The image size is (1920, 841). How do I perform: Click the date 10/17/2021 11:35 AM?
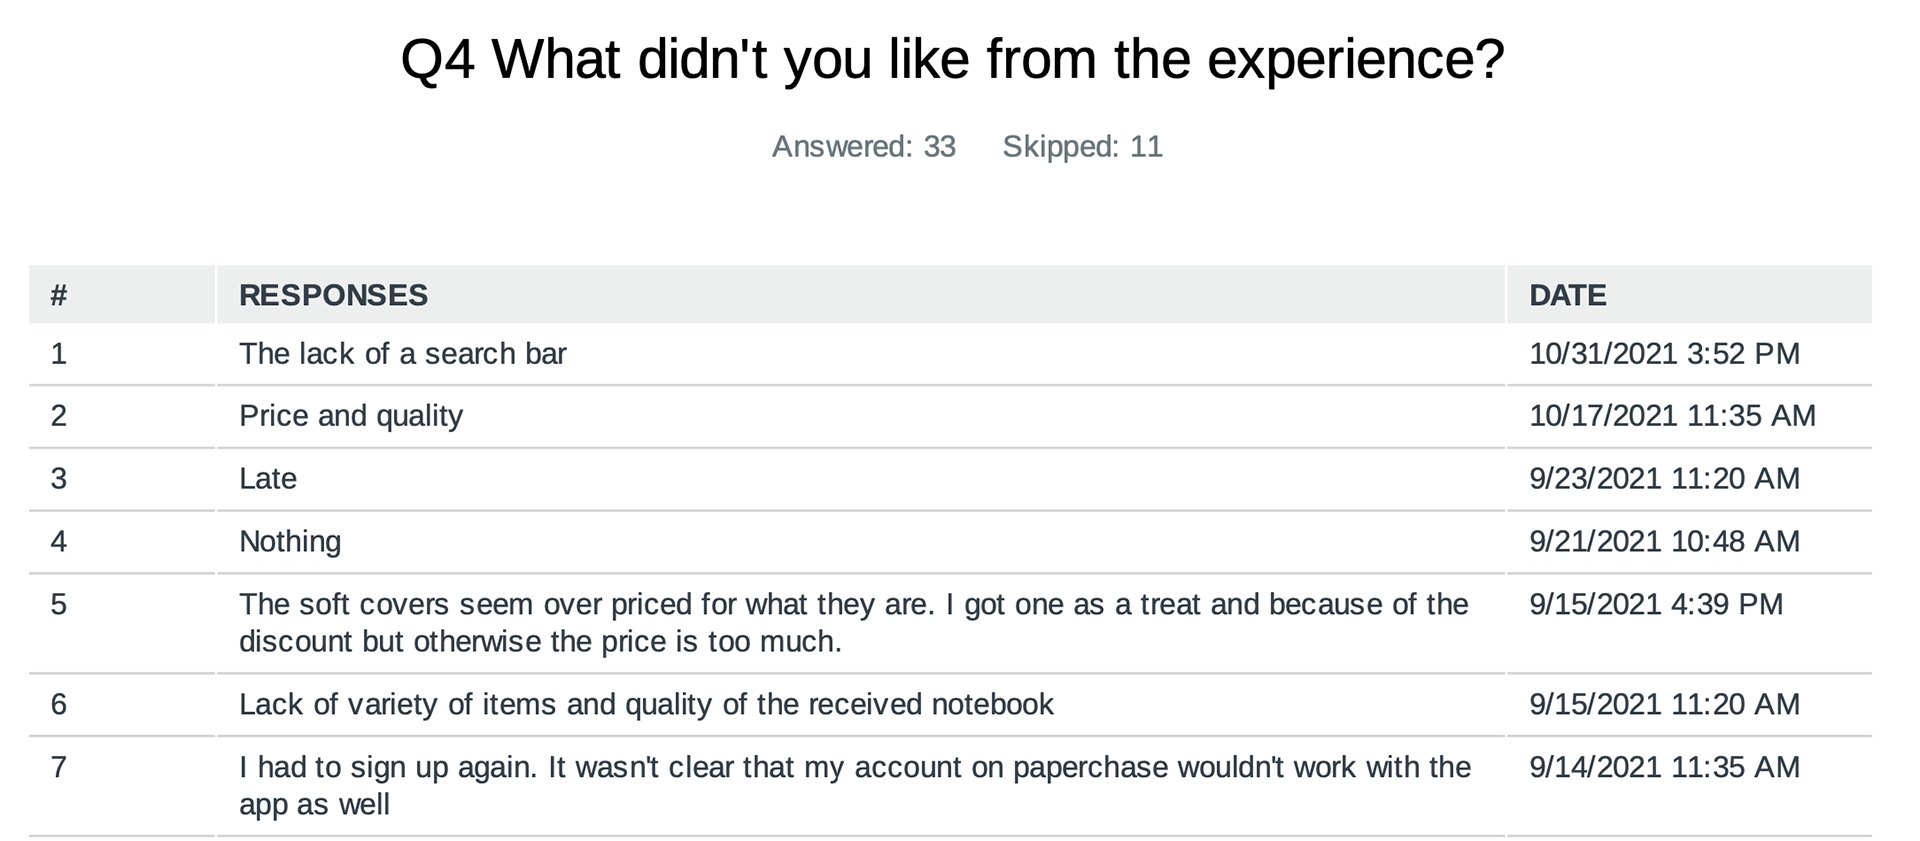(1672, 416)
